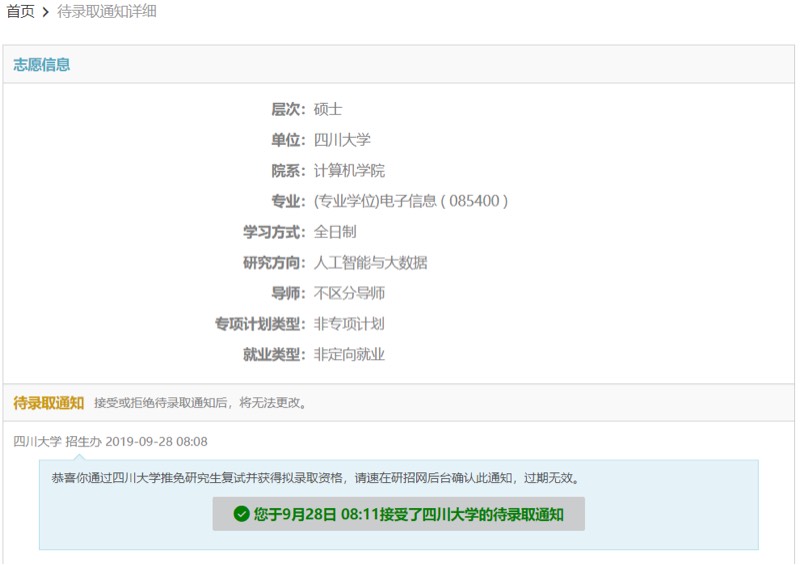Click the 单位 label

click(288, 140)
